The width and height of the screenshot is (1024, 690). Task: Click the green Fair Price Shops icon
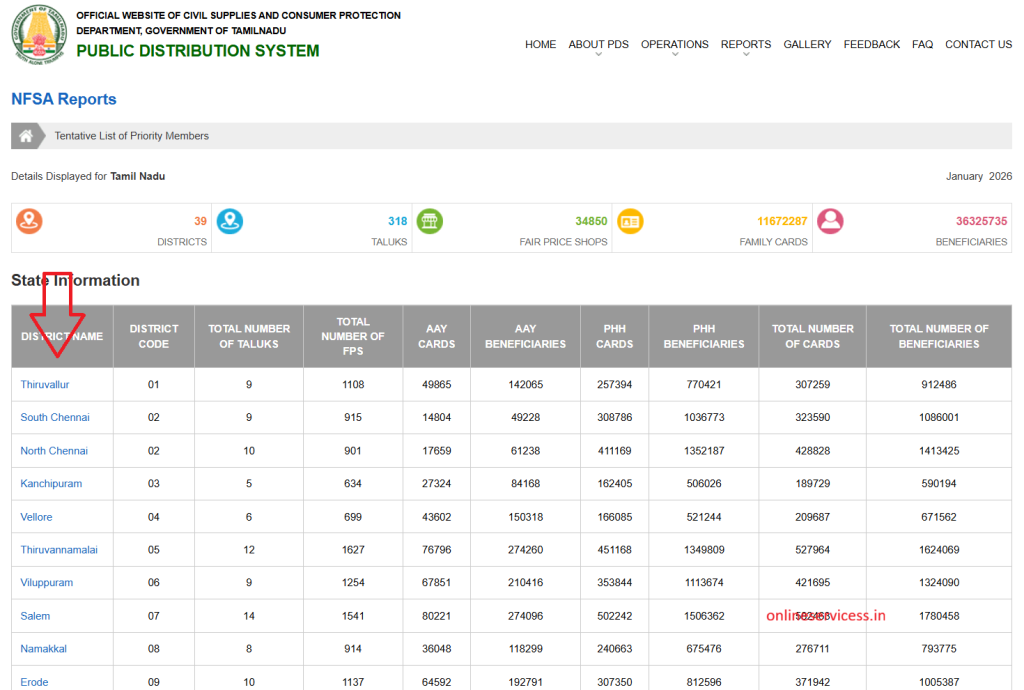(430, 222)
